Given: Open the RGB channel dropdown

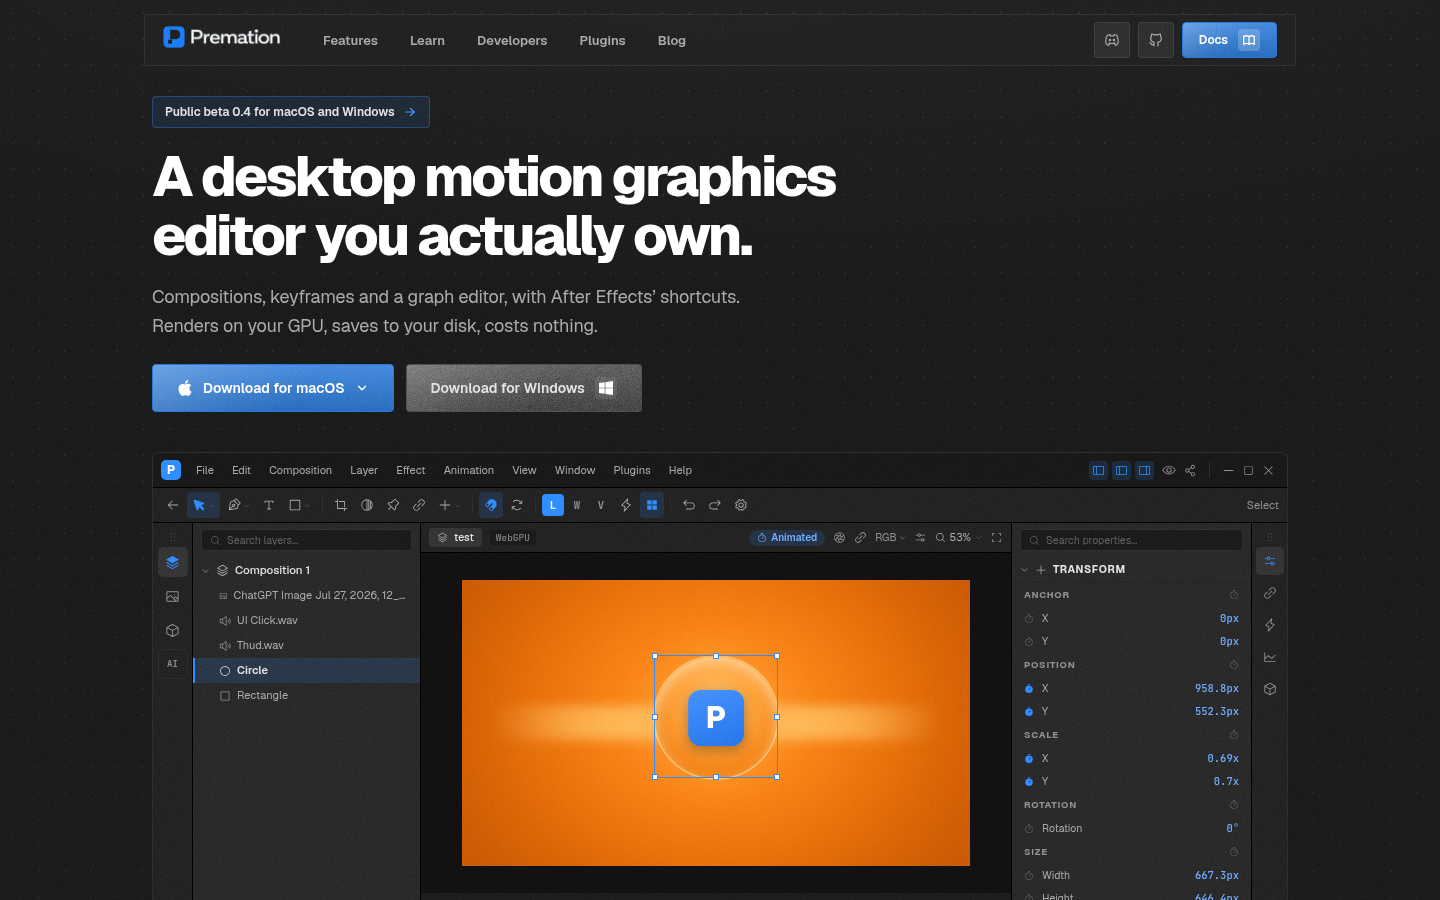Looking at the screenshot, I should (889, 537).
